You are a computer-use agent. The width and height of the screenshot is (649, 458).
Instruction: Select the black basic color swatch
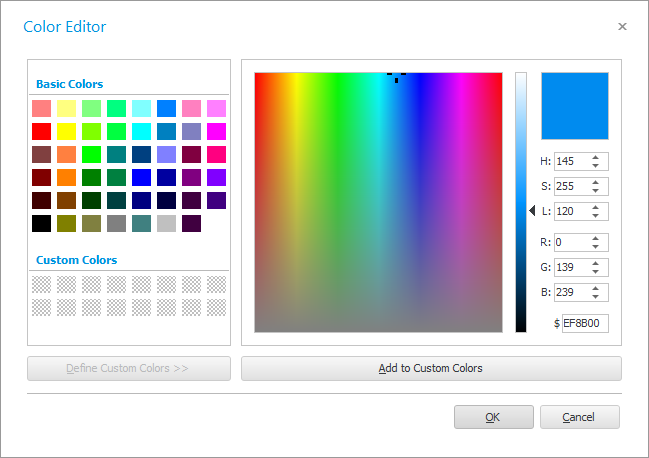pos(41,223)
